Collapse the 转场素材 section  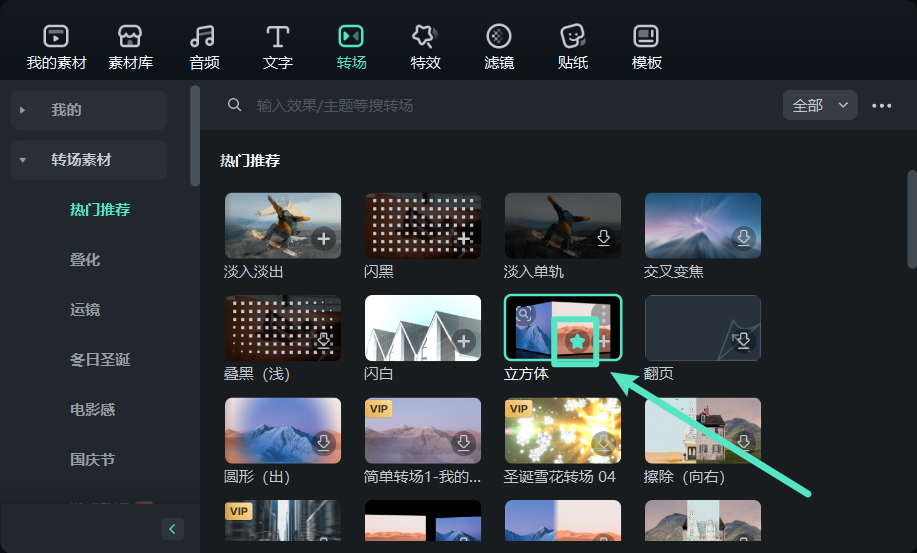click(89, 160)
